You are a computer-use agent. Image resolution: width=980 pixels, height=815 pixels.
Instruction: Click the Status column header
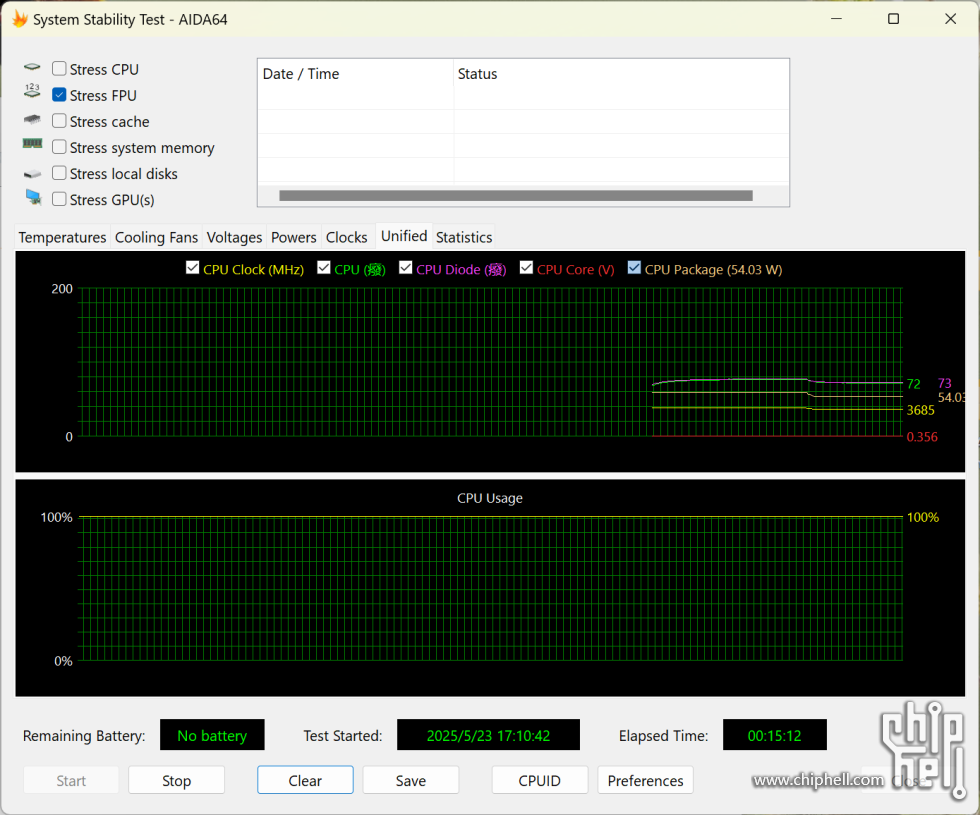point(621,74)
